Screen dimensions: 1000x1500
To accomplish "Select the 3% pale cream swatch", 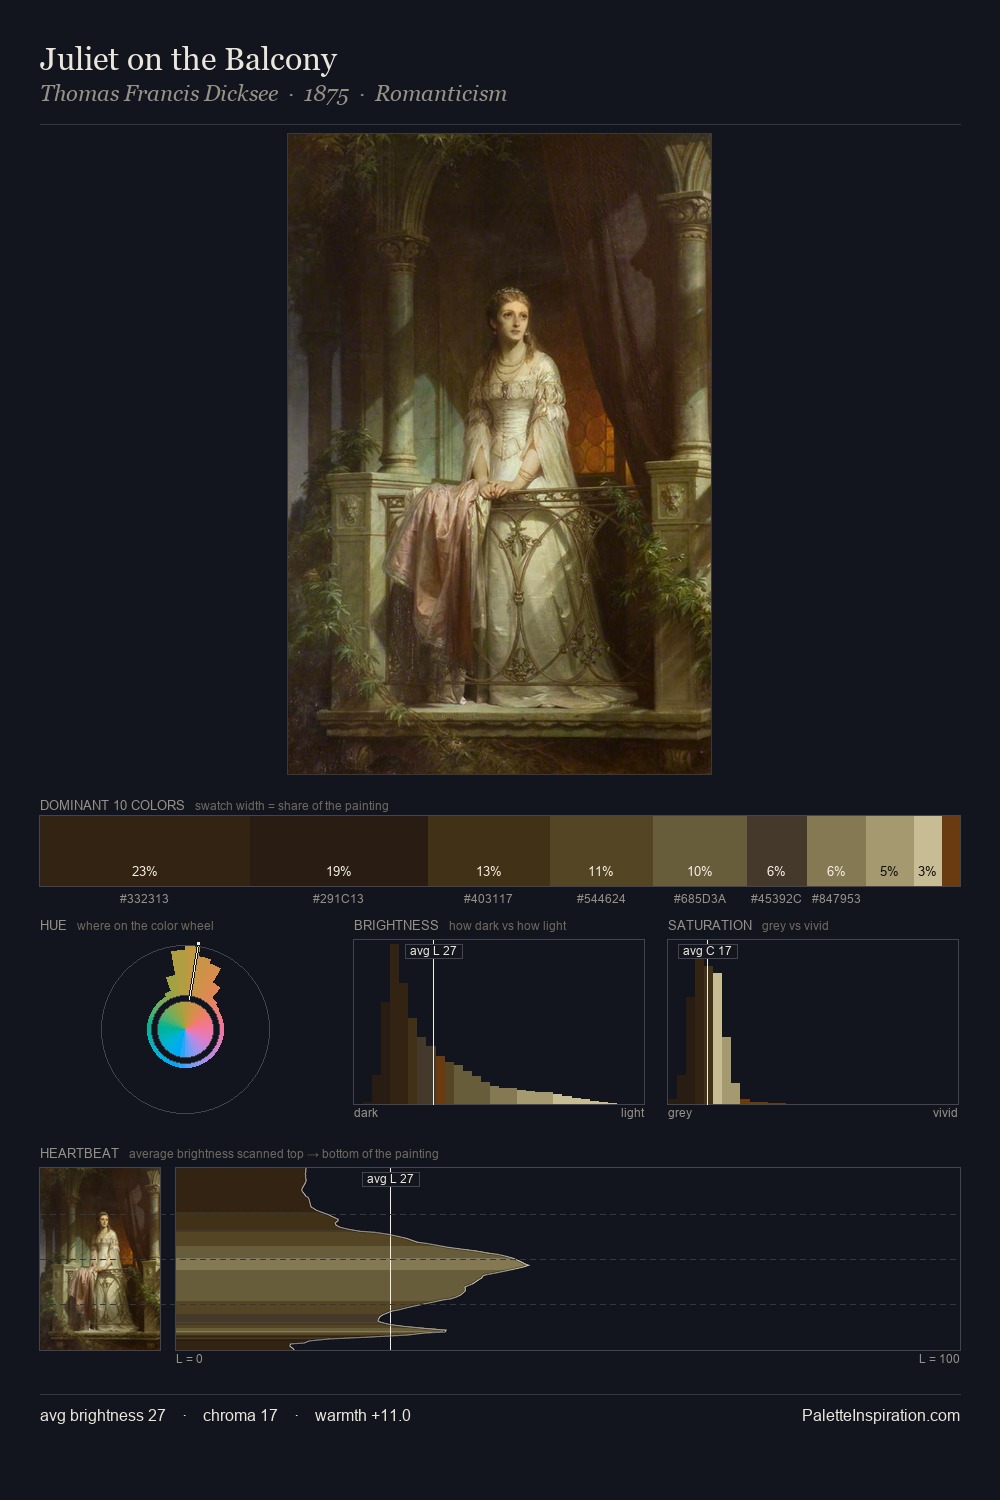I will click(928, 851).
